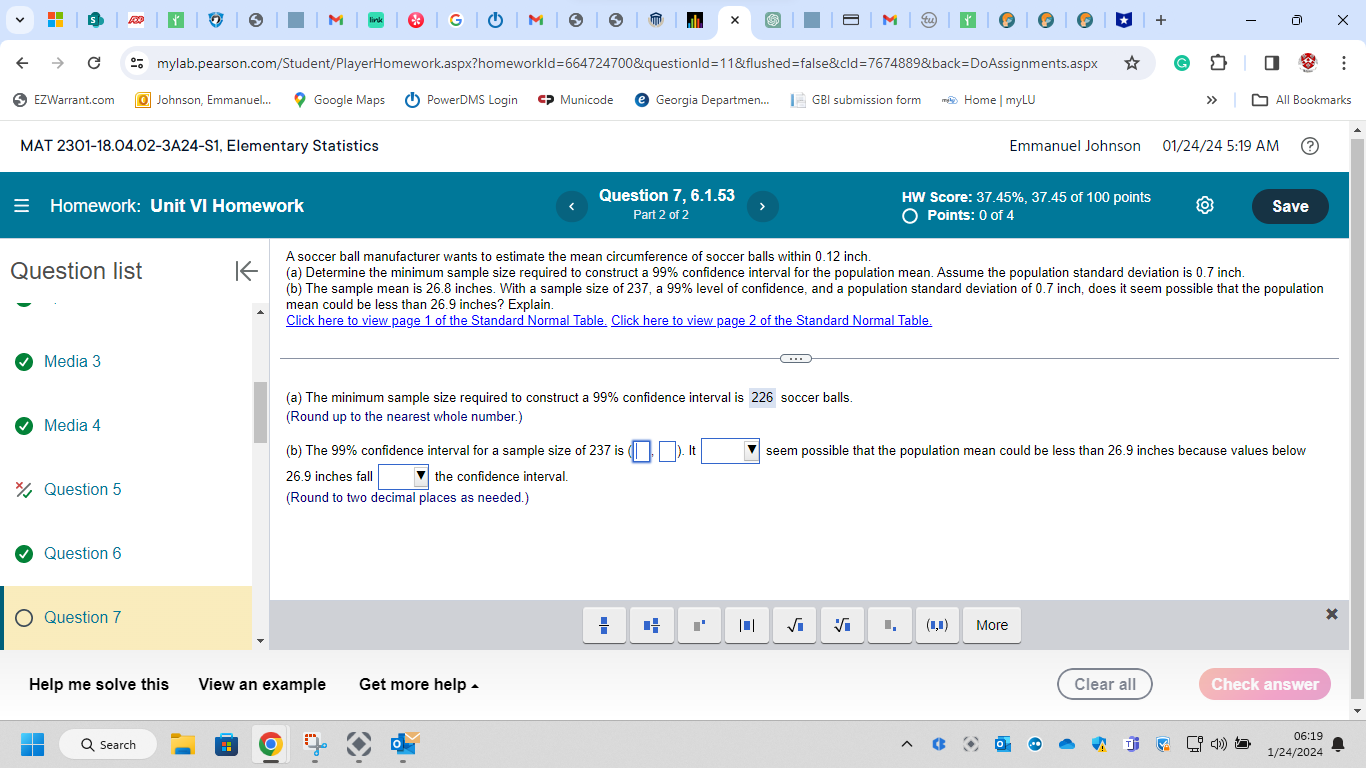1366x768 pixels.
Task: Insert an exponent using the math palette
Action: click(x=699, y=625)
